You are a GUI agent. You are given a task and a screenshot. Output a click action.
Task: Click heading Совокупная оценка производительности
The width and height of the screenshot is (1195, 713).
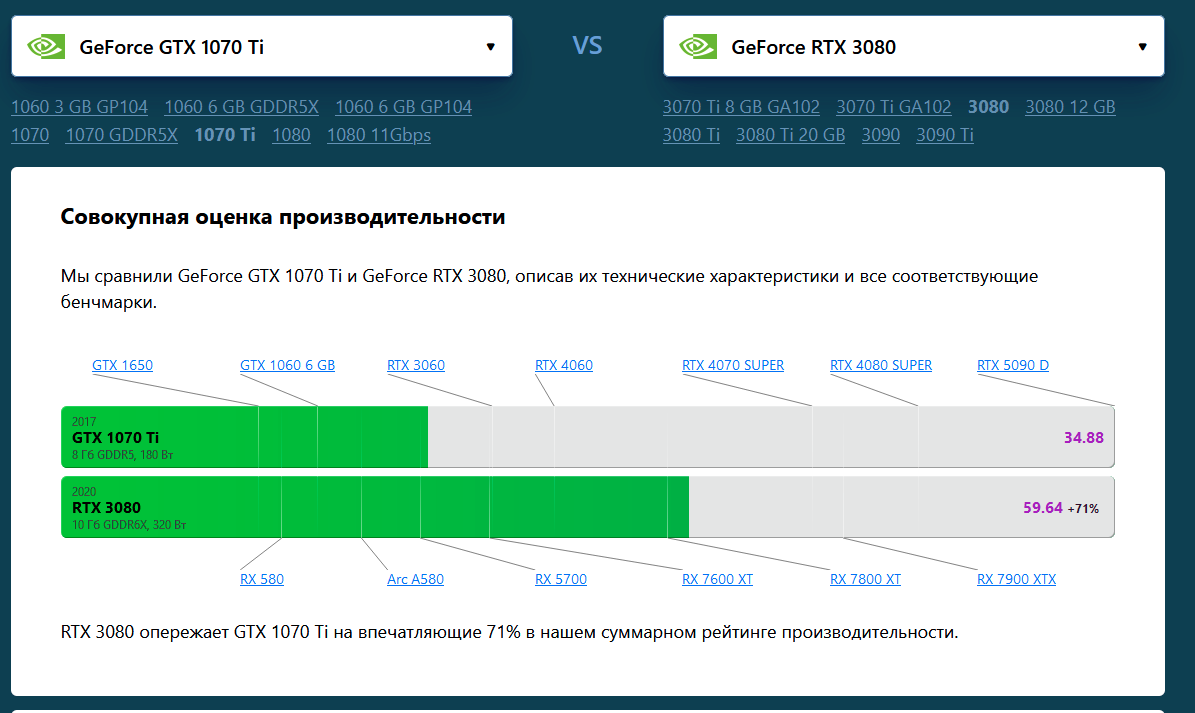283,217
